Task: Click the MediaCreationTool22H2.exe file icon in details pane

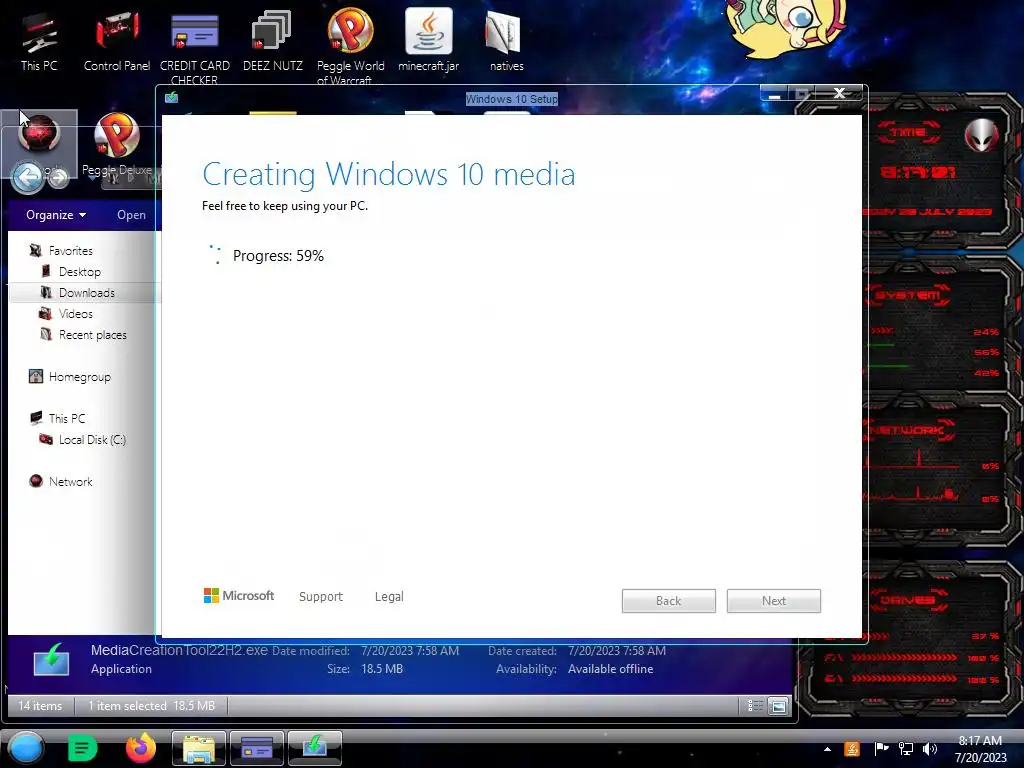Action: [x=52, y=660]
